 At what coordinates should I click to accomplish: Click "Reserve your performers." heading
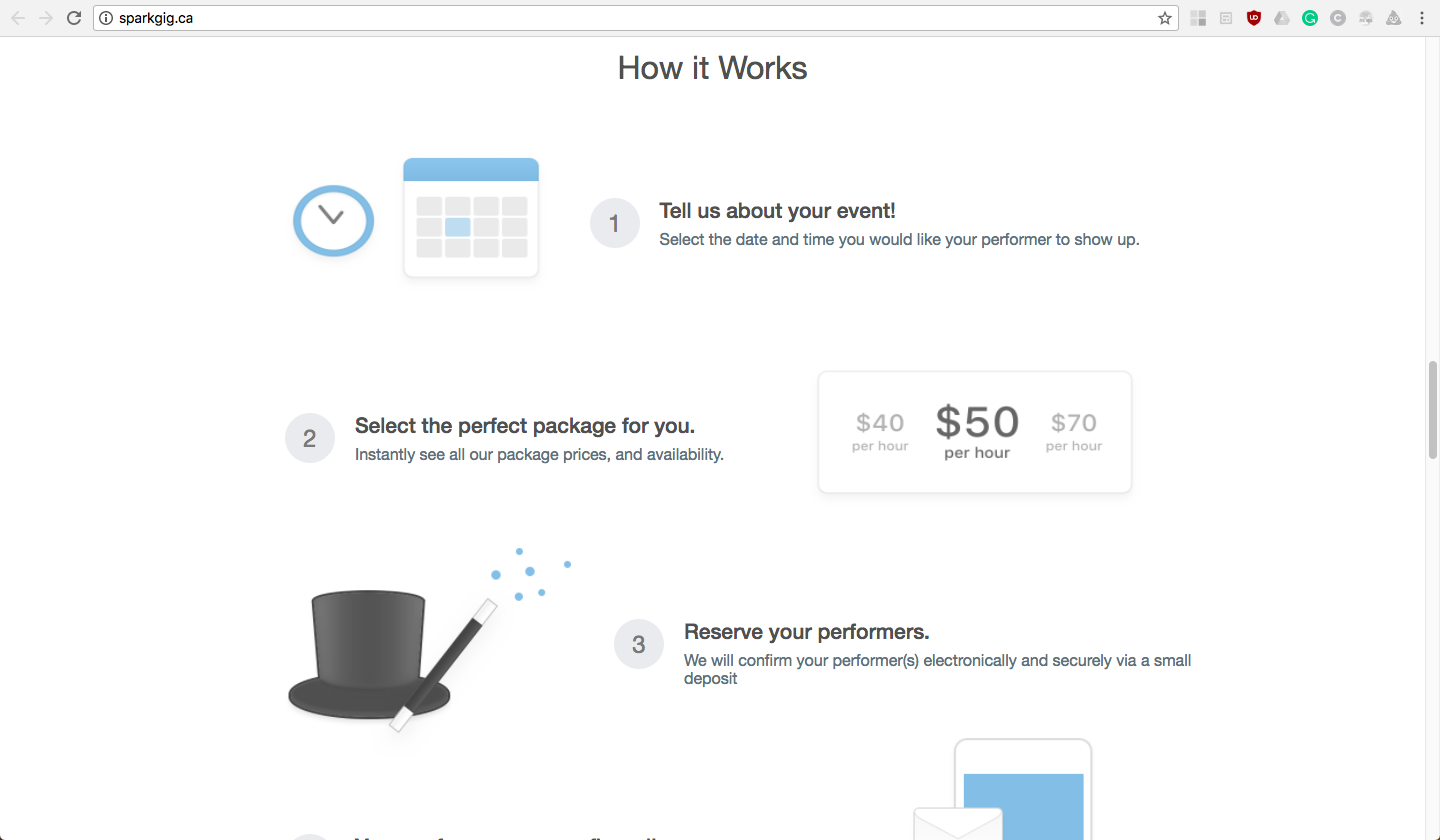point(807,632)
